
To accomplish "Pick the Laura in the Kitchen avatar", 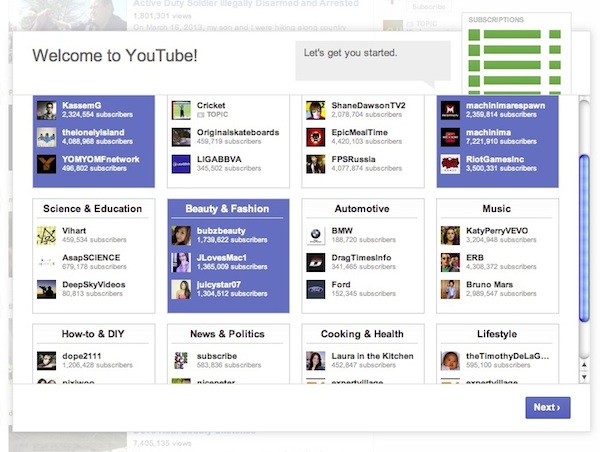I will tap(315, 361).
